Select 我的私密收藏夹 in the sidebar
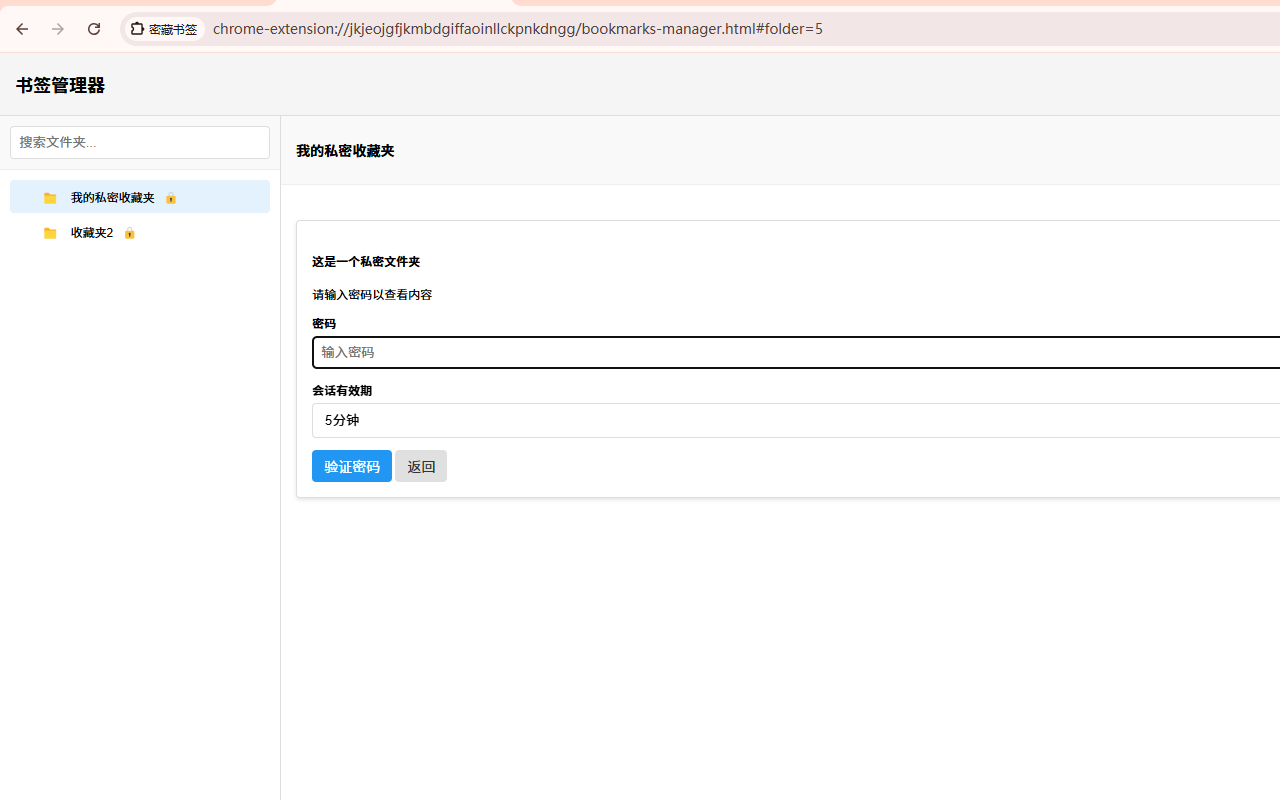The width and height of the screenshot is (1280, 800). (x=112, y=197)
